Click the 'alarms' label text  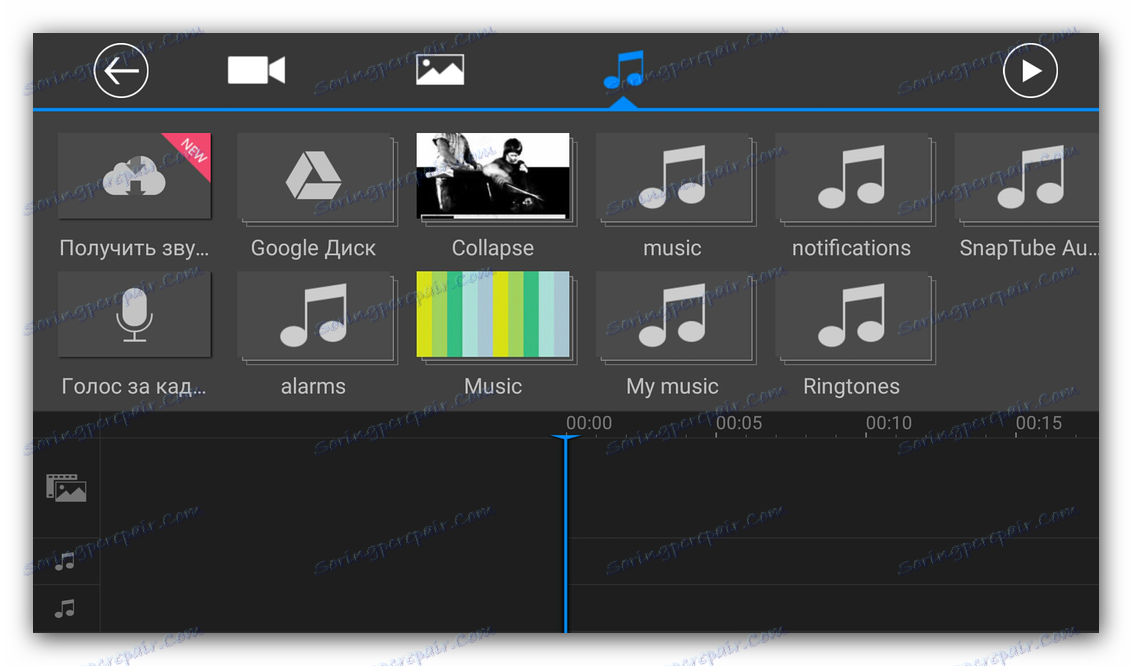pyautogui.click(x=313, y=387)
